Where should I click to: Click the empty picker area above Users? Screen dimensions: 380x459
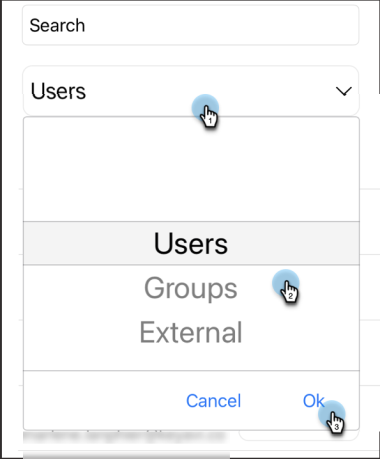[x=191, y=169]
